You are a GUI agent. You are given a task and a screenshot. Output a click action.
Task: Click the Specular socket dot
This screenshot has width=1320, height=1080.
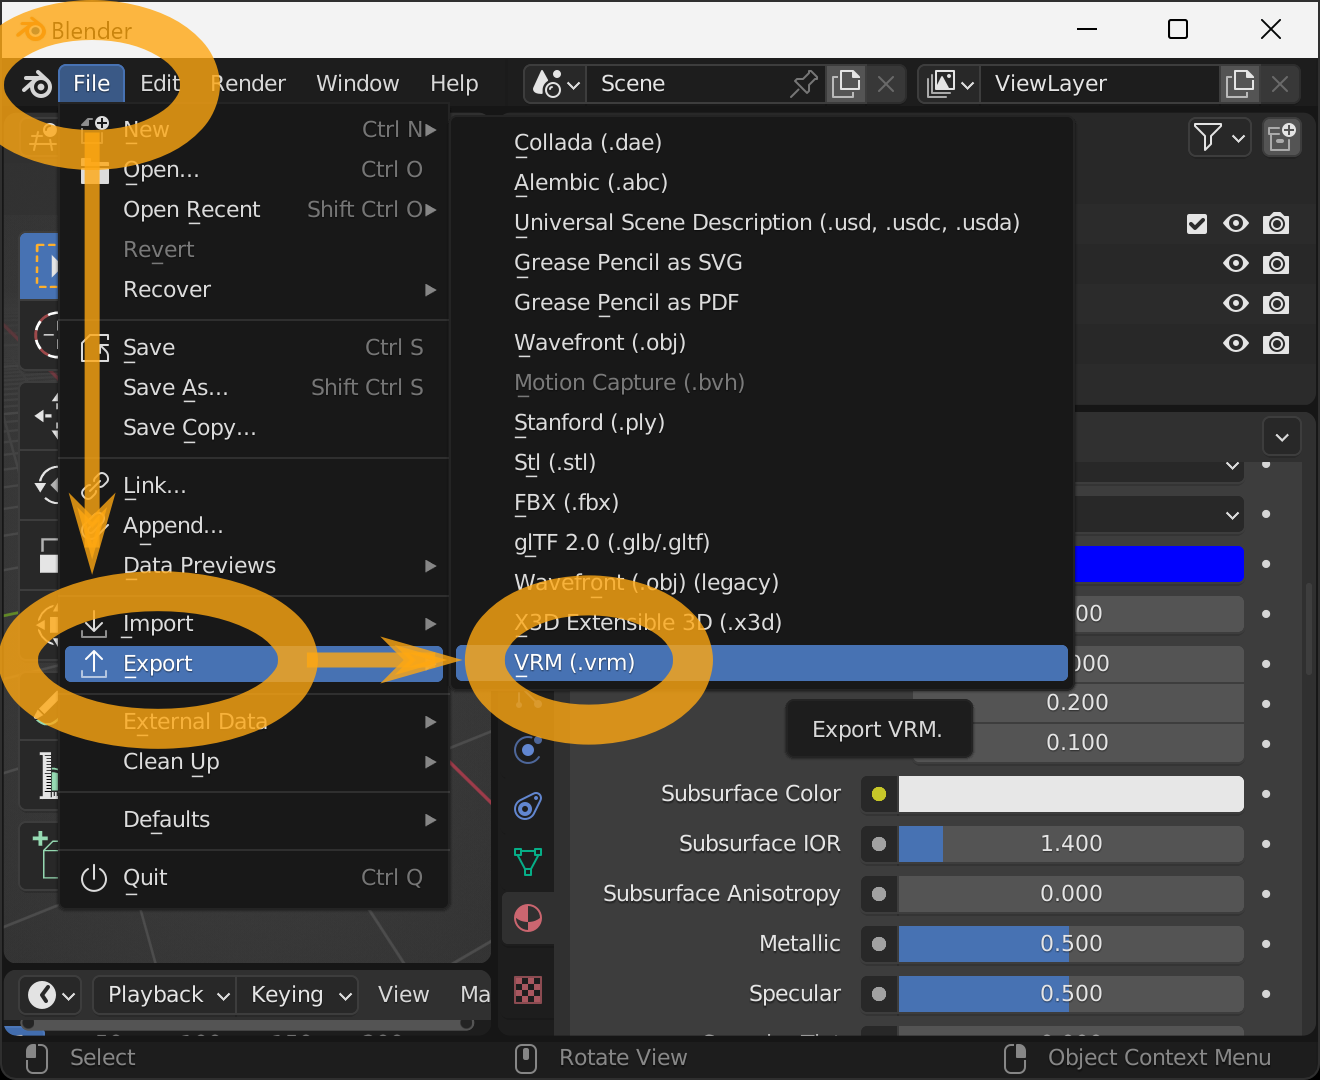coord(879,994)
